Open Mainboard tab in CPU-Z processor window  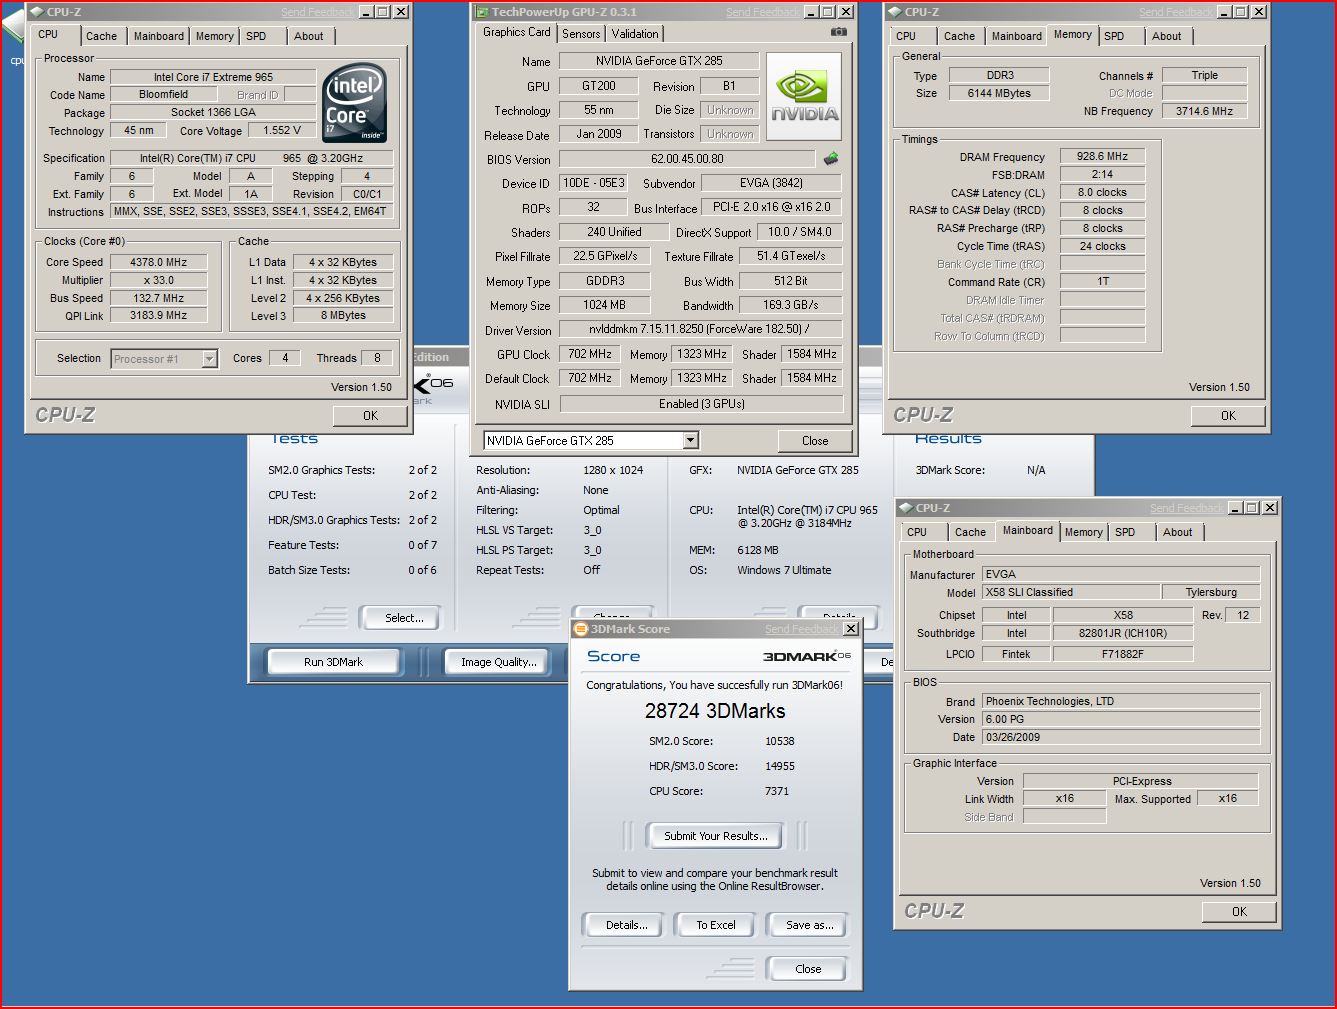pos(159,36)
